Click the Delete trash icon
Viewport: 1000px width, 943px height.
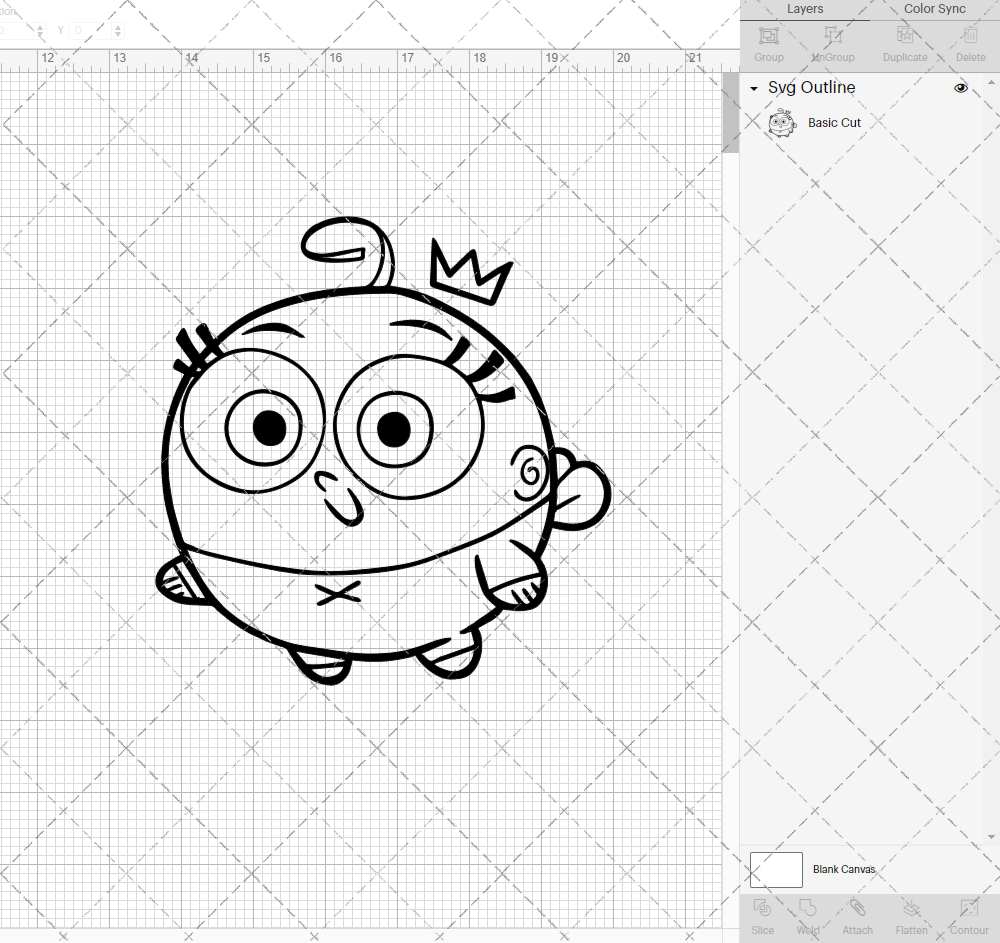click(x=970, y=35)
